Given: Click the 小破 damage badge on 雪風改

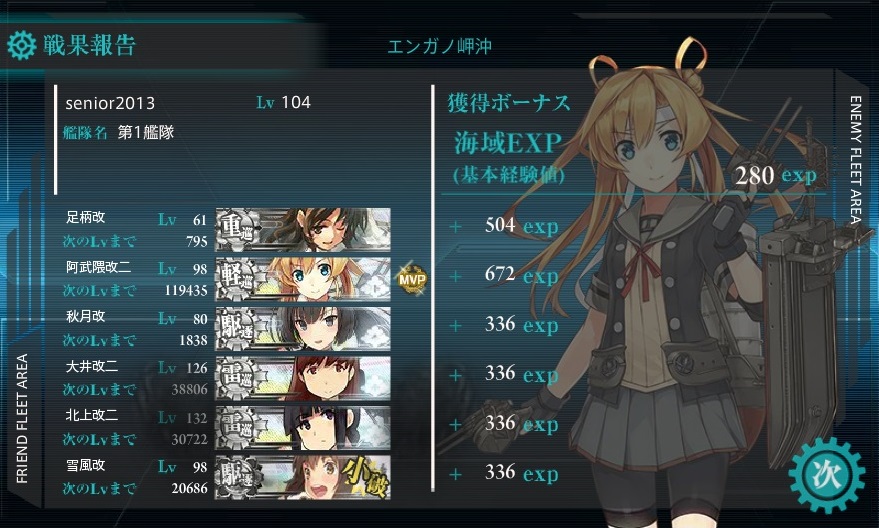Looking at the screenshot, I should point(365,478).
